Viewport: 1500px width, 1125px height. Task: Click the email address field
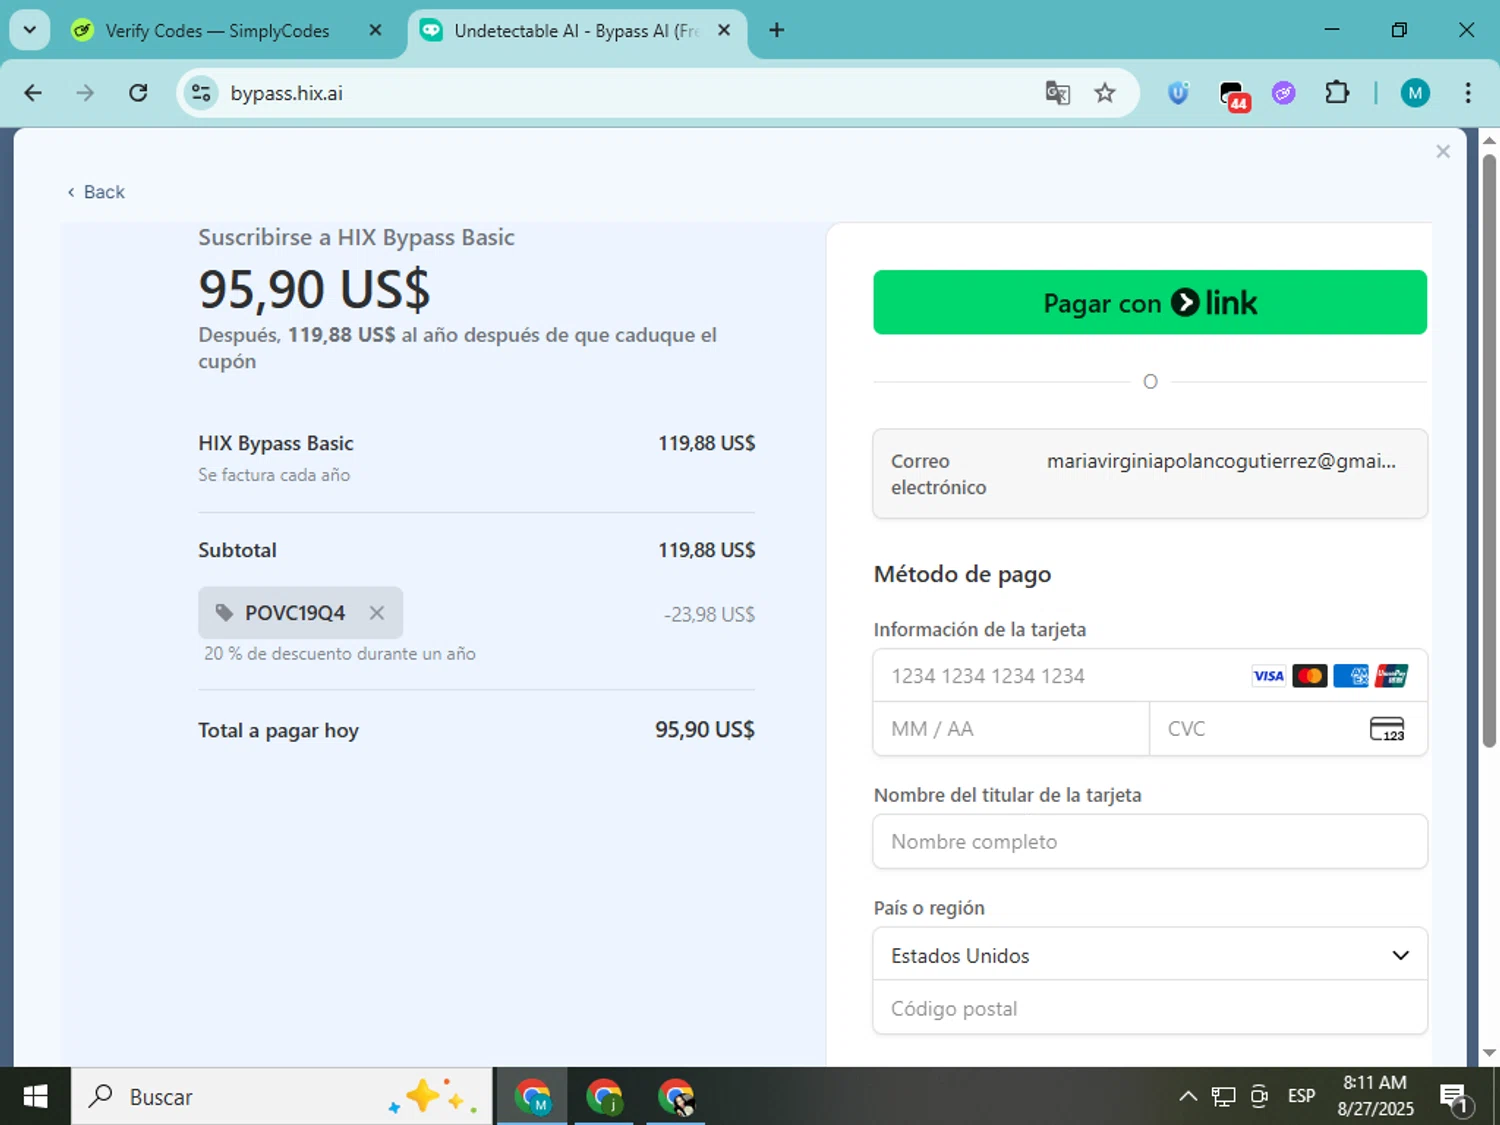click(x=1150, y=474)
